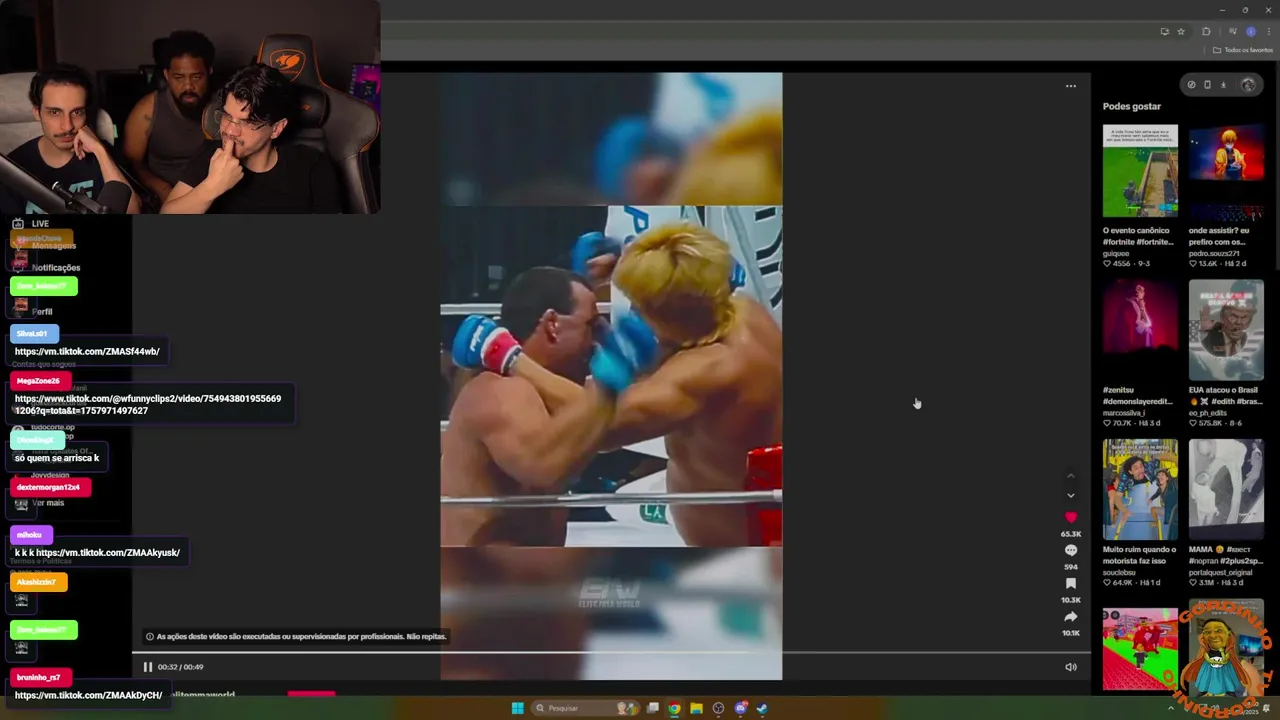Open the comments bubble showing 594
The height and width of the screenshot is (720, 1280).
pos(1070,550)
